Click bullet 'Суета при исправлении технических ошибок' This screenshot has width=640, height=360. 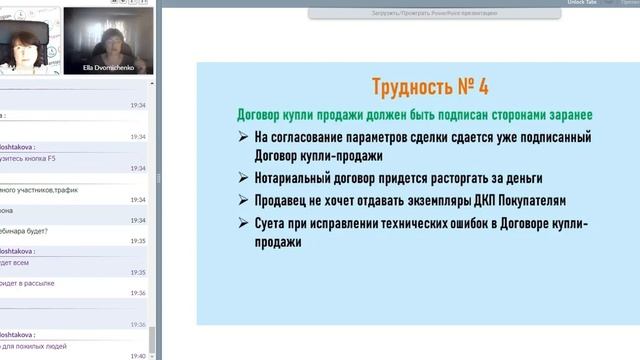(x=421, y=233)
